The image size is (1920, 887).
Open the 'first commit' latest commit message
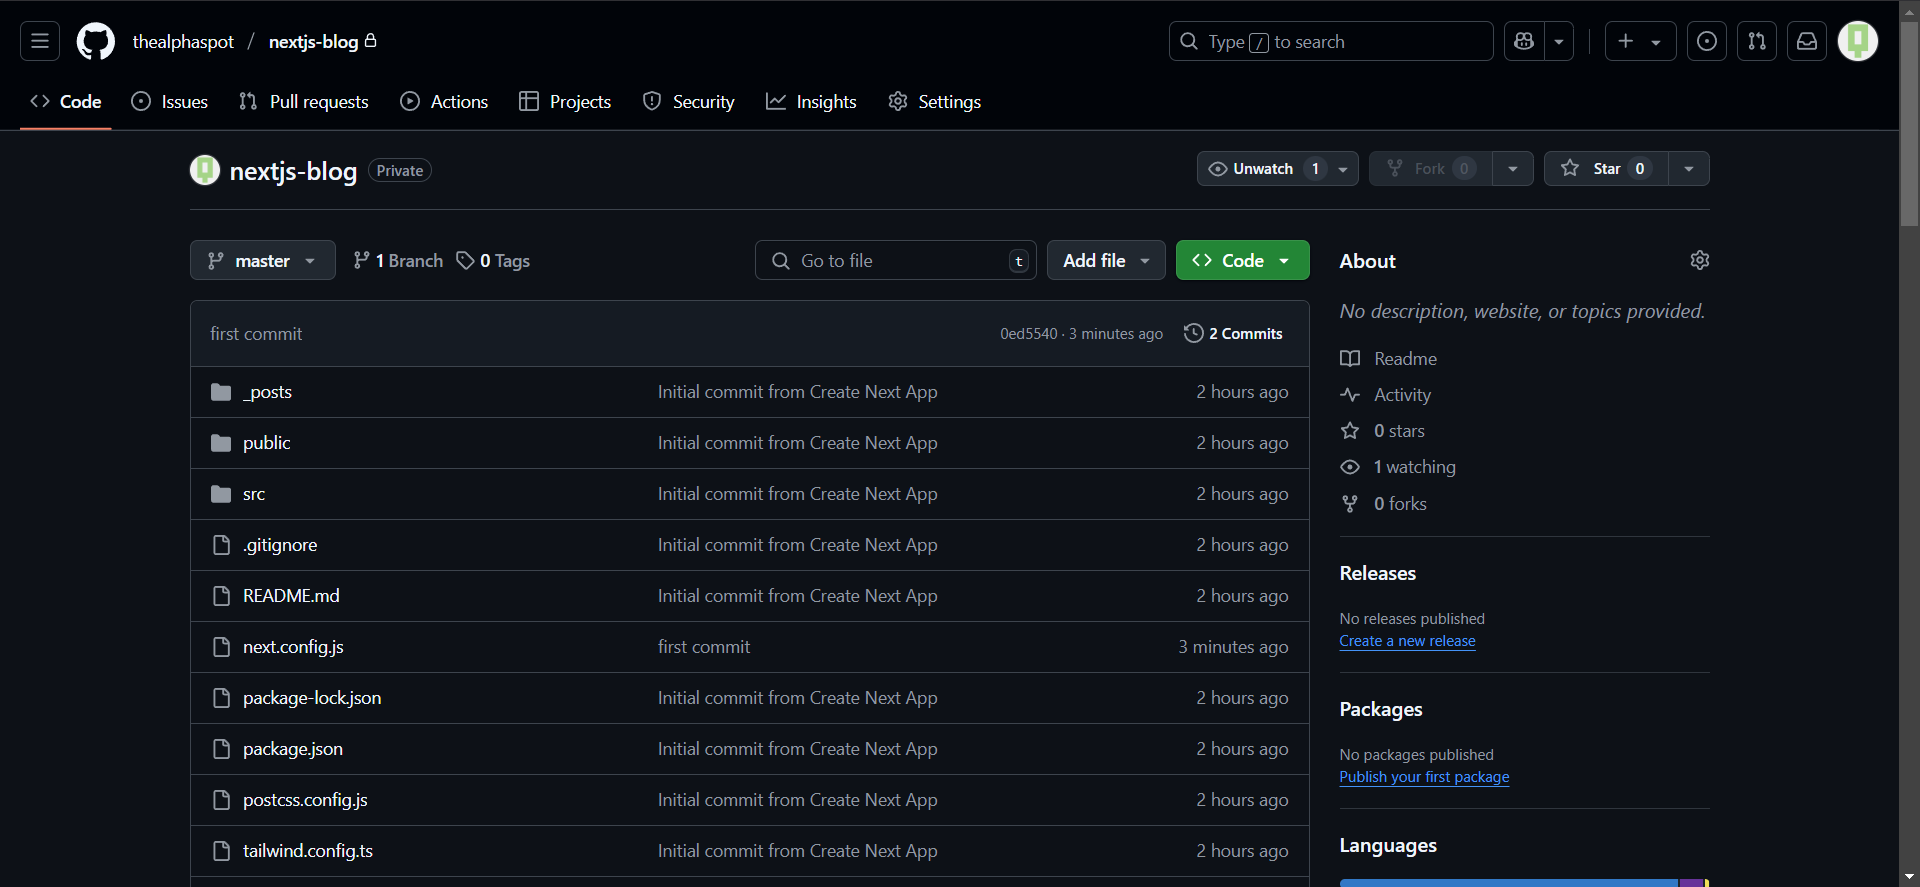click(256, 334)
